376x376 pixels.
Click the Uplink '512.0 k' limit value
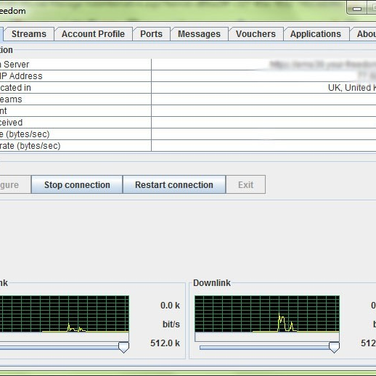click(x=165, y=343)
